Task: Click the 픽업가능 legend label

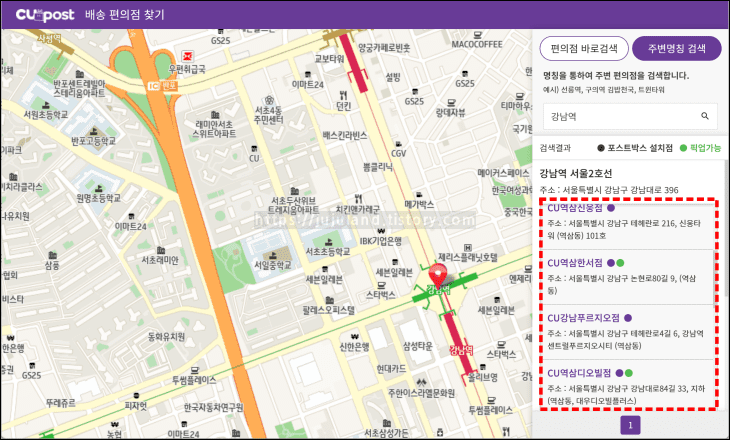Action: (705, 148)
